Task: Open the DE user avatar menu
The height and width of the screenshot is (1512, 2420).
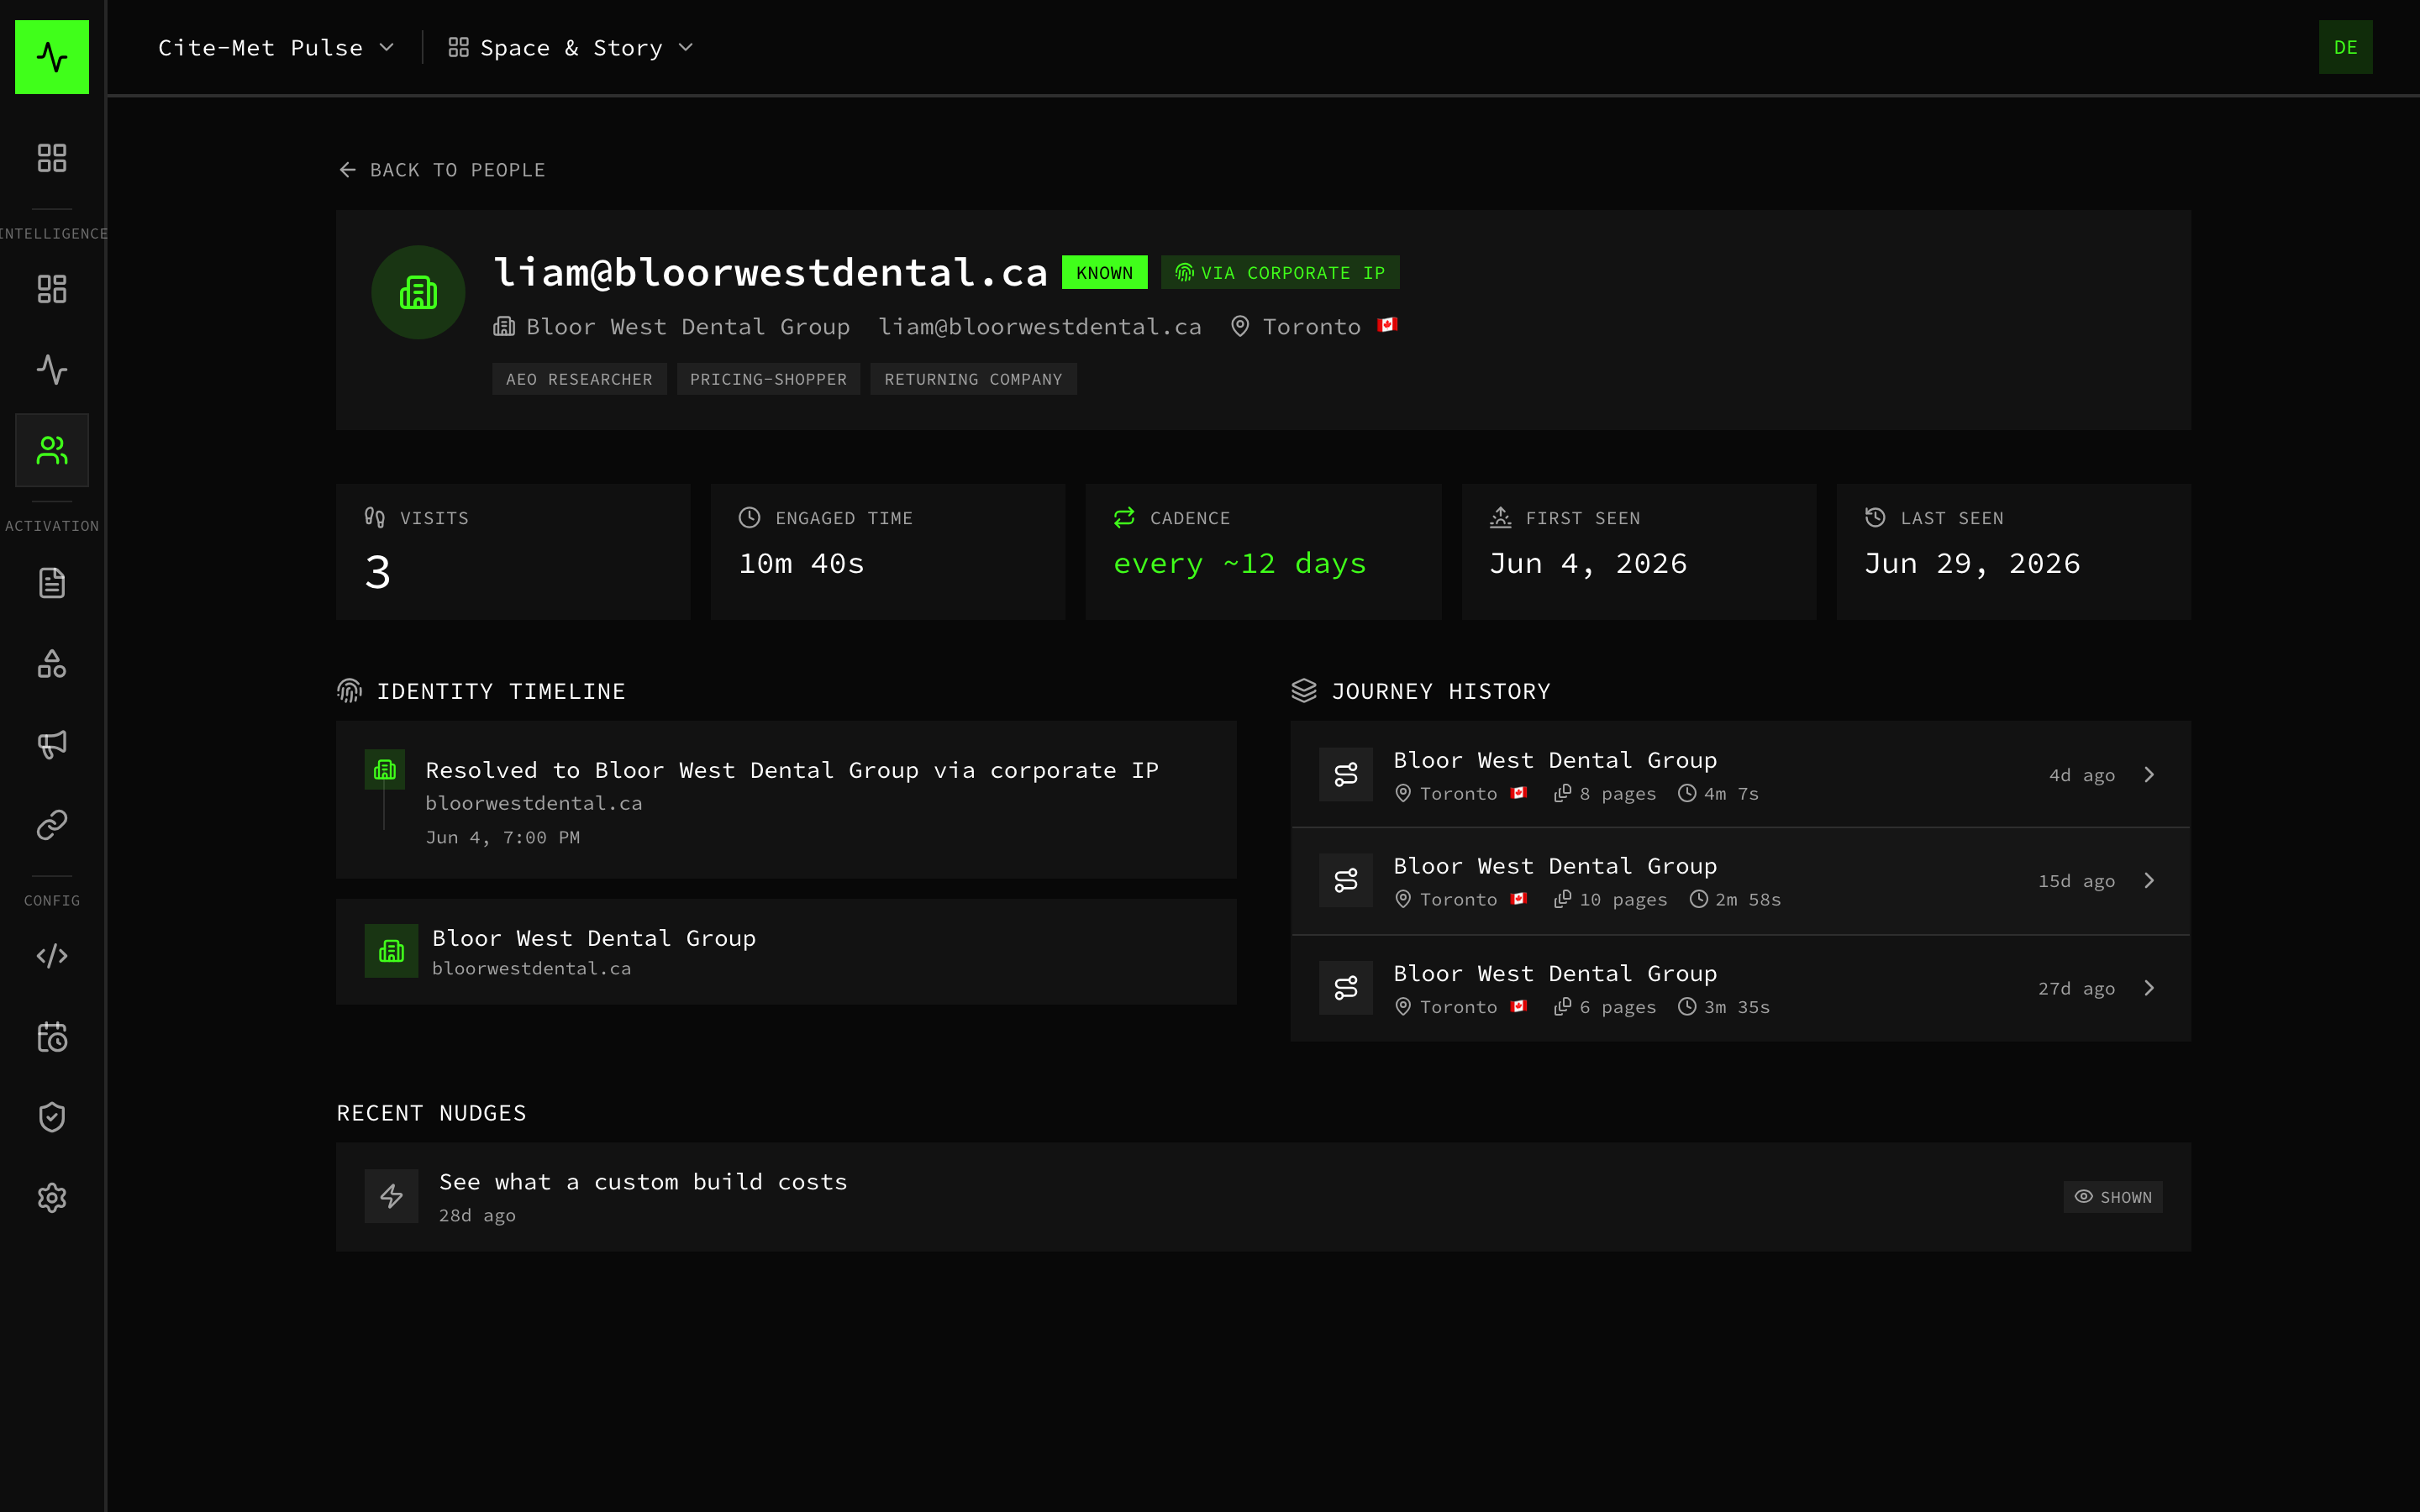Action: tap(2345, 47)
